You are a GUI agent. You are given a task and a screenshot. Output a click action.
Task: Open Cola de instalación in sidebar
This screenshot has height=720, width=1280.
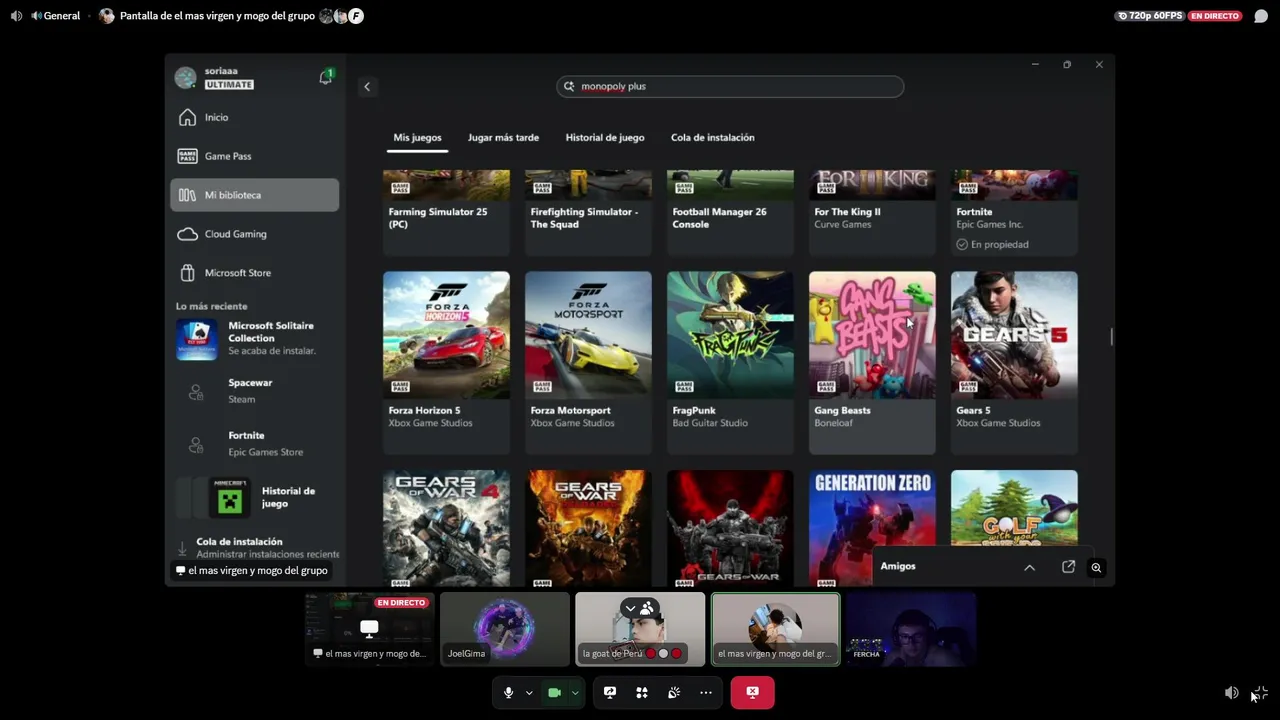click(x=256, y=548)
